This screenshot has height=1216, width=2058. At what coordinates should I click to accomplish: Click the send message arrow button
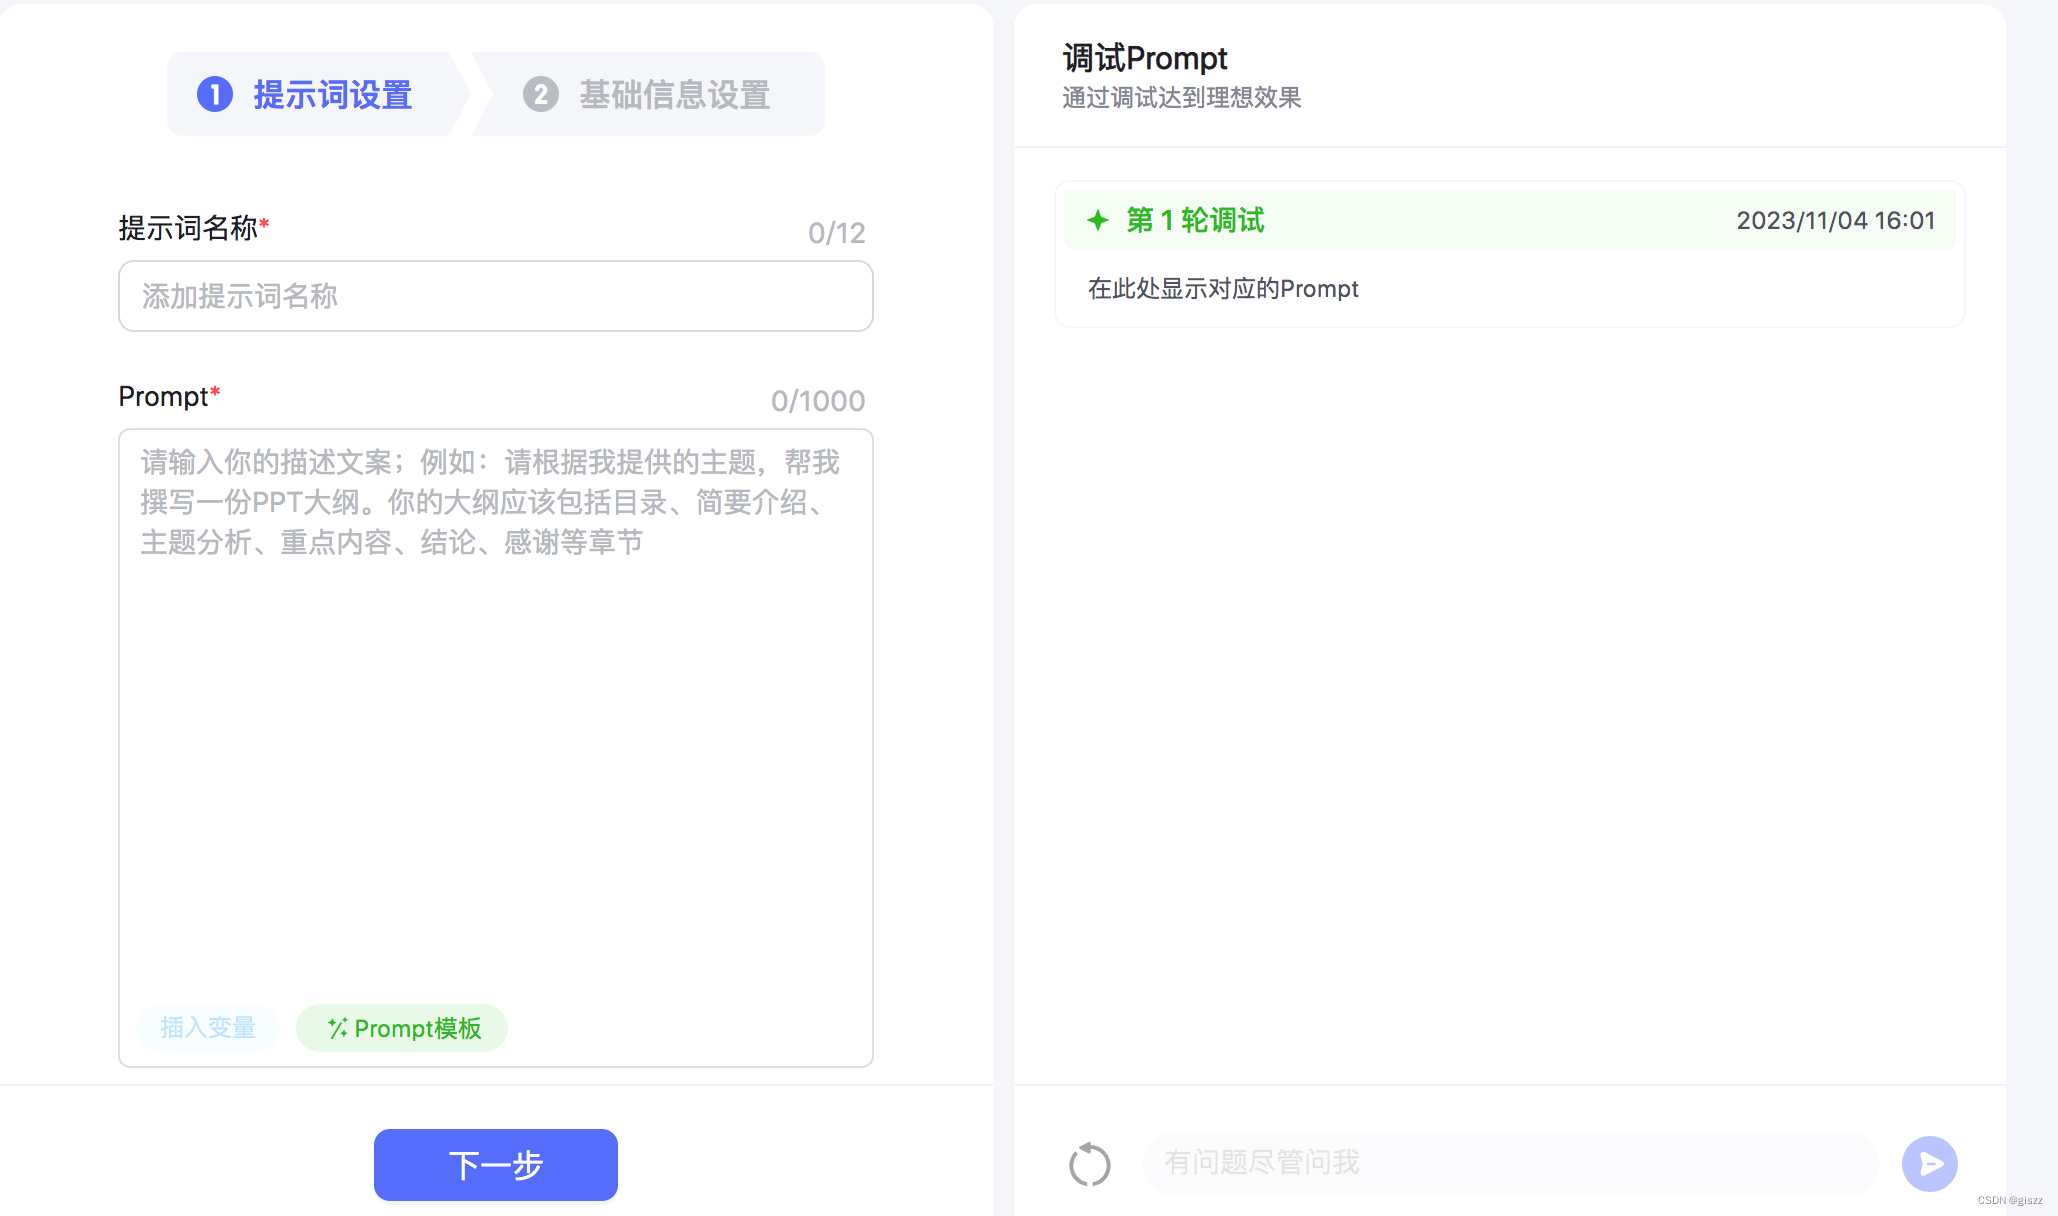tap(1929, 1164)
